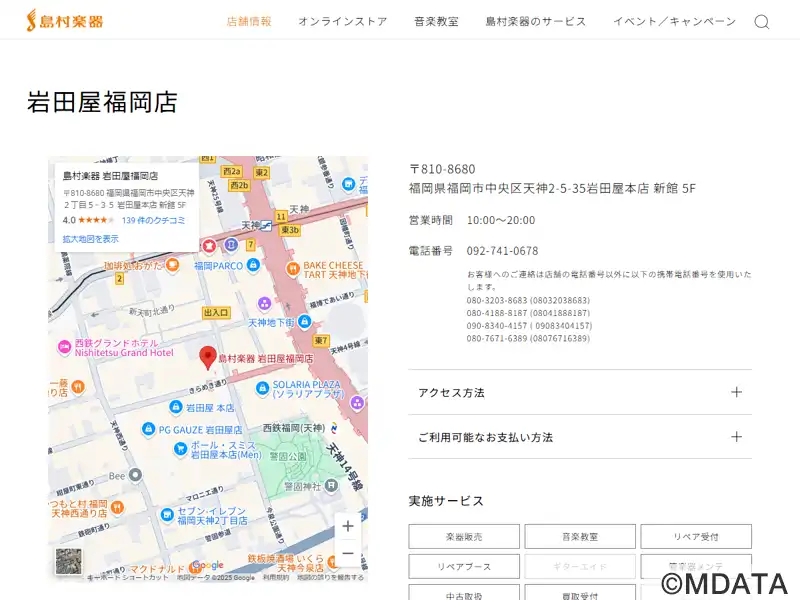This screenshot has width=800, height=600.
Task: Open the site search magnifier icon
Action: (762, 21)
